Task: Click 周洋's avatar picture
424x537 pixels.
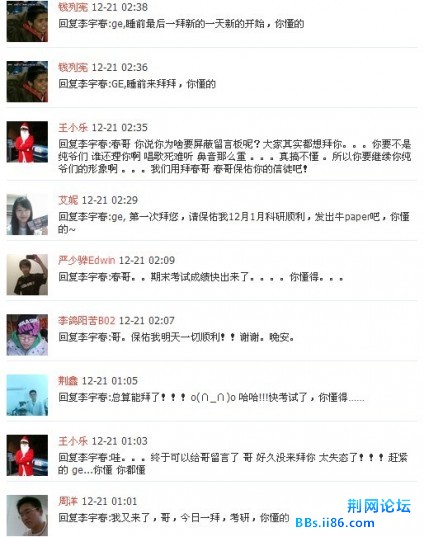Action: point(27,515)
